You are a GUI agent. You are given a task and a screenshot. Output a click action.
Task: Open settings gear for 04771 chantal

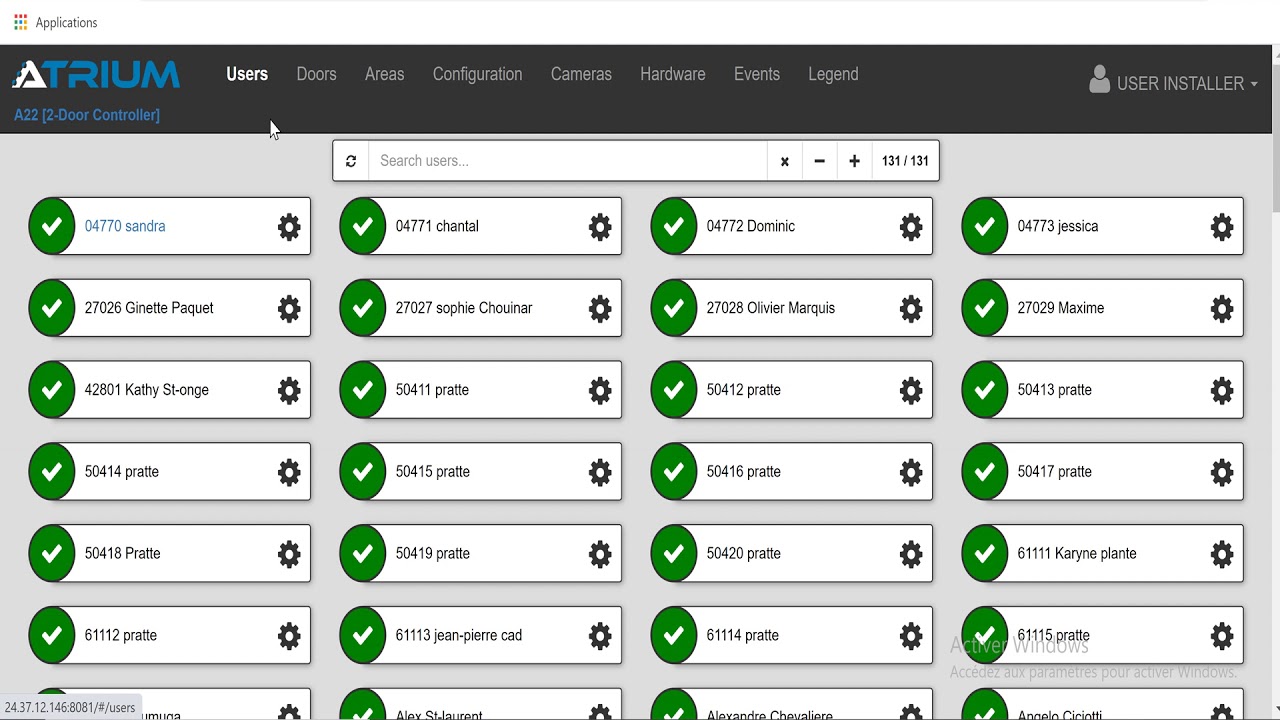(x=600, y=227)
